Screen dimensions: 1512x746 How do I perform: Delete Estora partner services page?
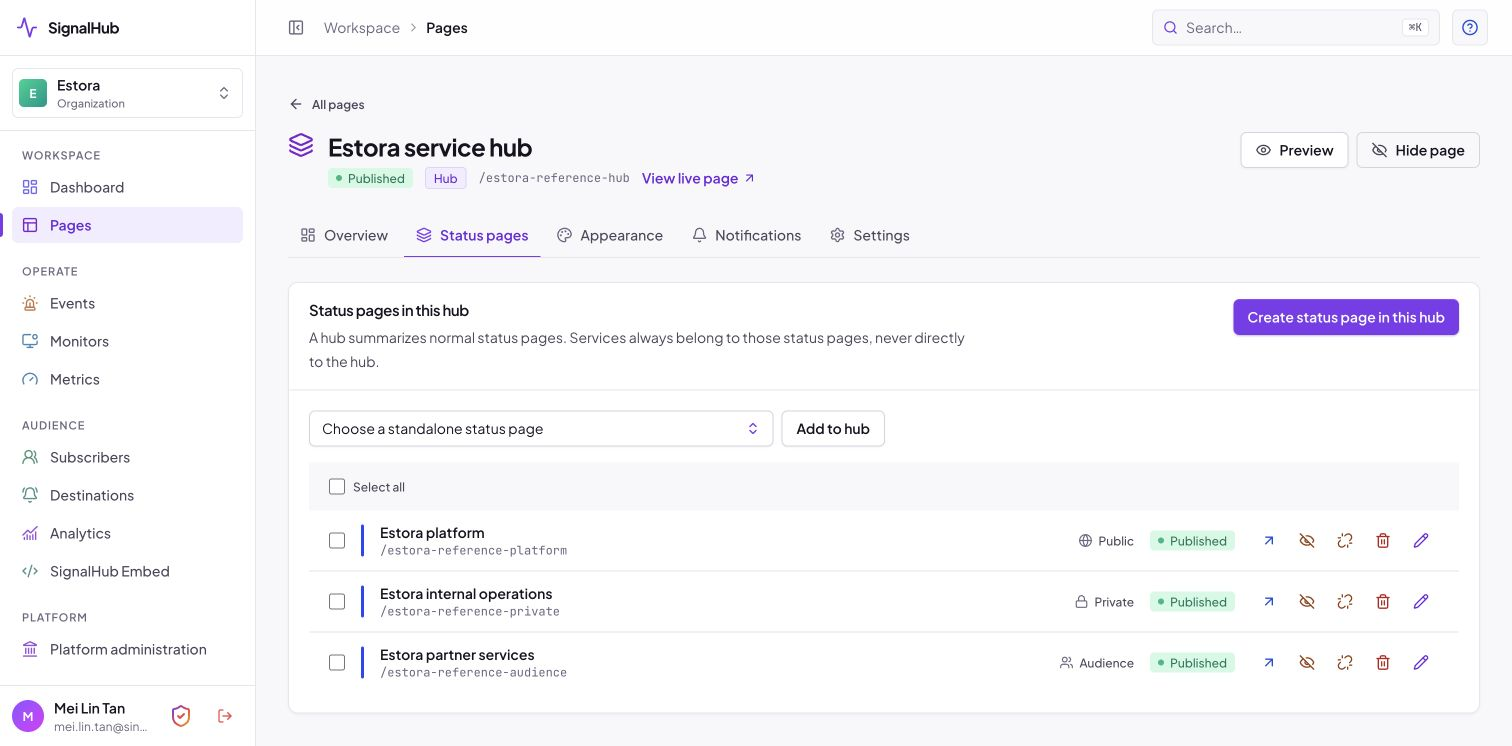point(1383,663)
